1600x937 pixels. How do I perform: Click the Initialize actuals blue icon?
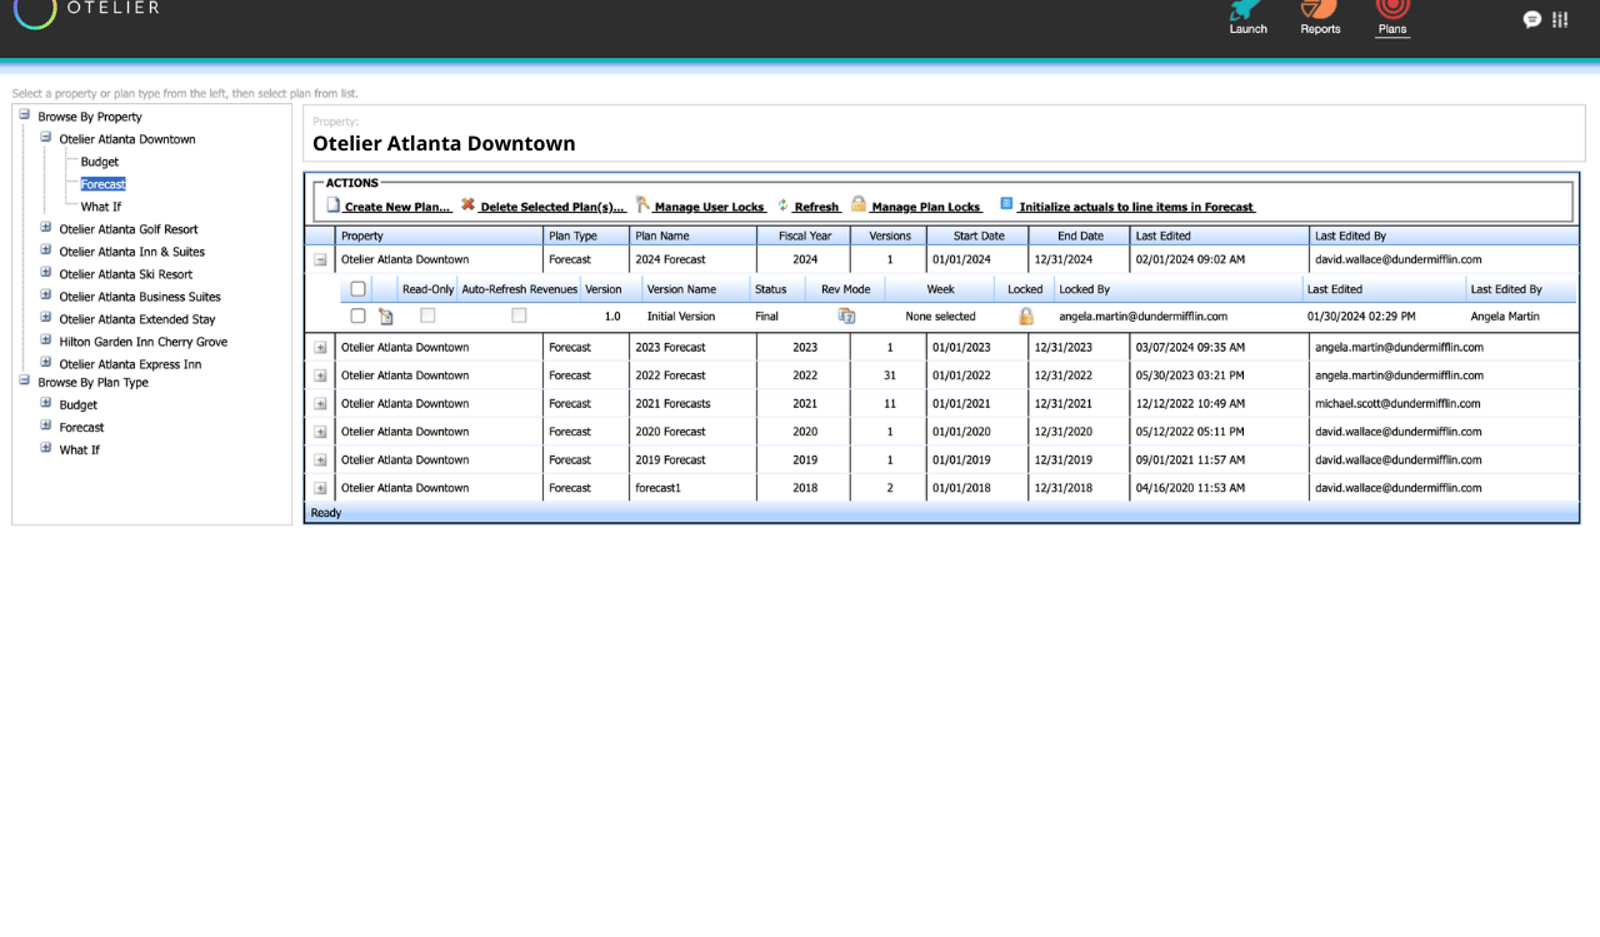(1006, 203)
